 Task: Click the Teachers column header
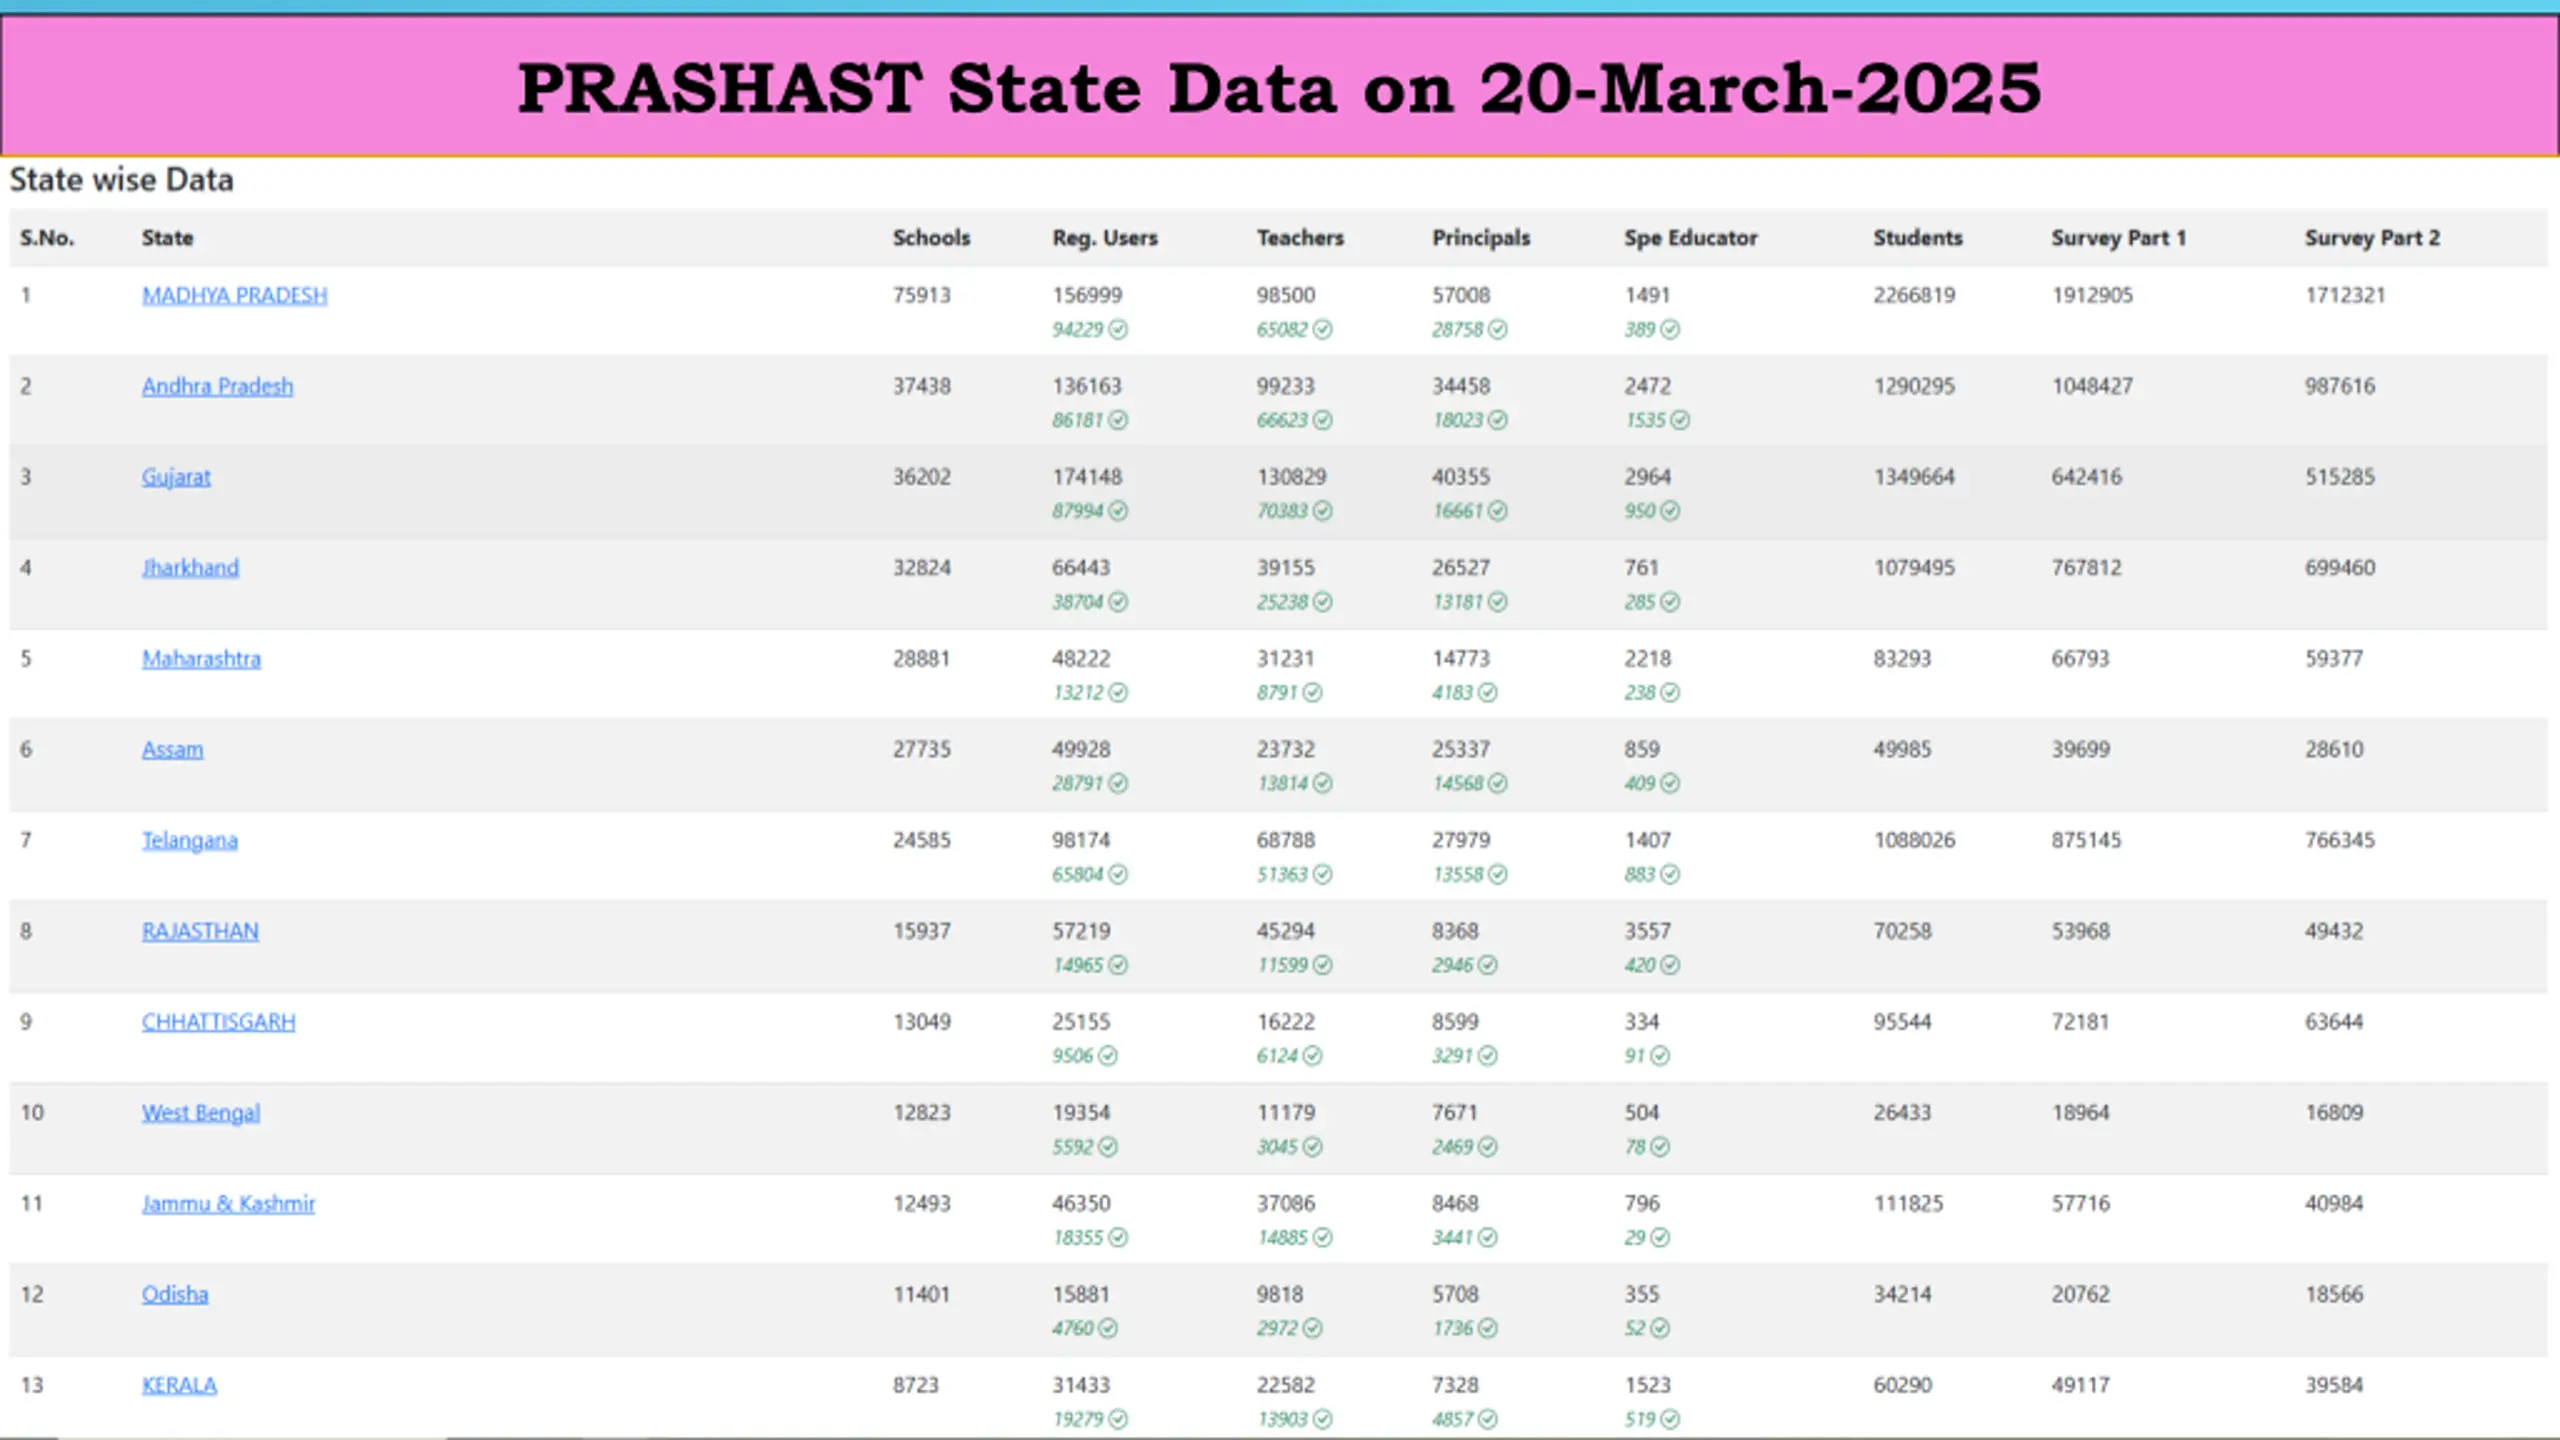coord(1300,238)
